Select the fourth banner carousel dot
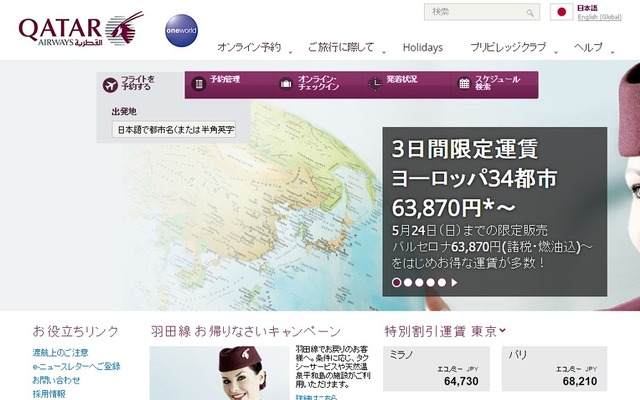The height and width of the screenshot is (400, 640). tap(430, 282)
